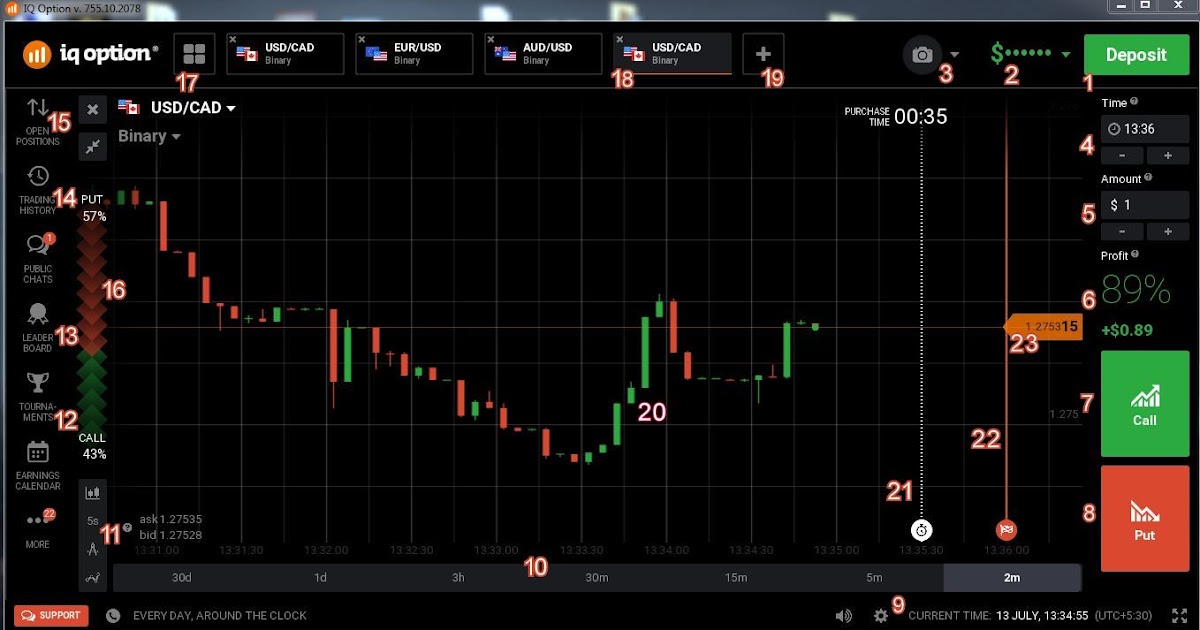1200x630 pixels.
Task: Close the AUD/USD tab
Action: (491, 40)
